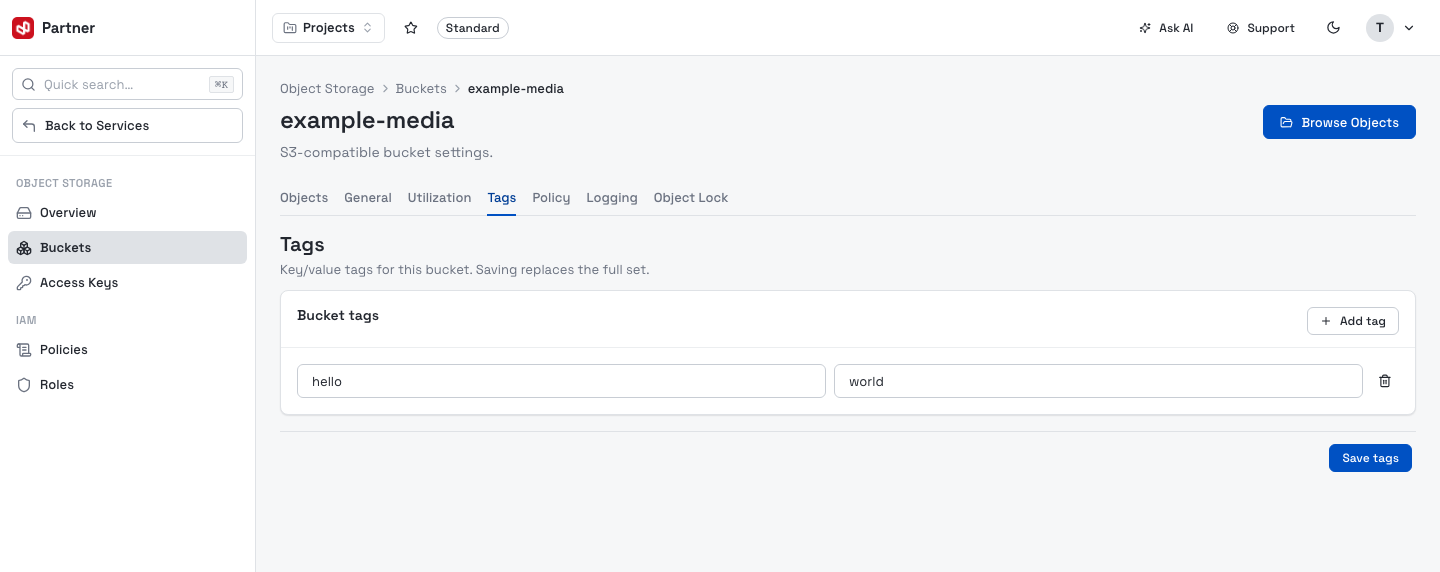This screenshot has width=1440, height=572.
Task: Click Browse Objects button
Action: pos(1339,122)
